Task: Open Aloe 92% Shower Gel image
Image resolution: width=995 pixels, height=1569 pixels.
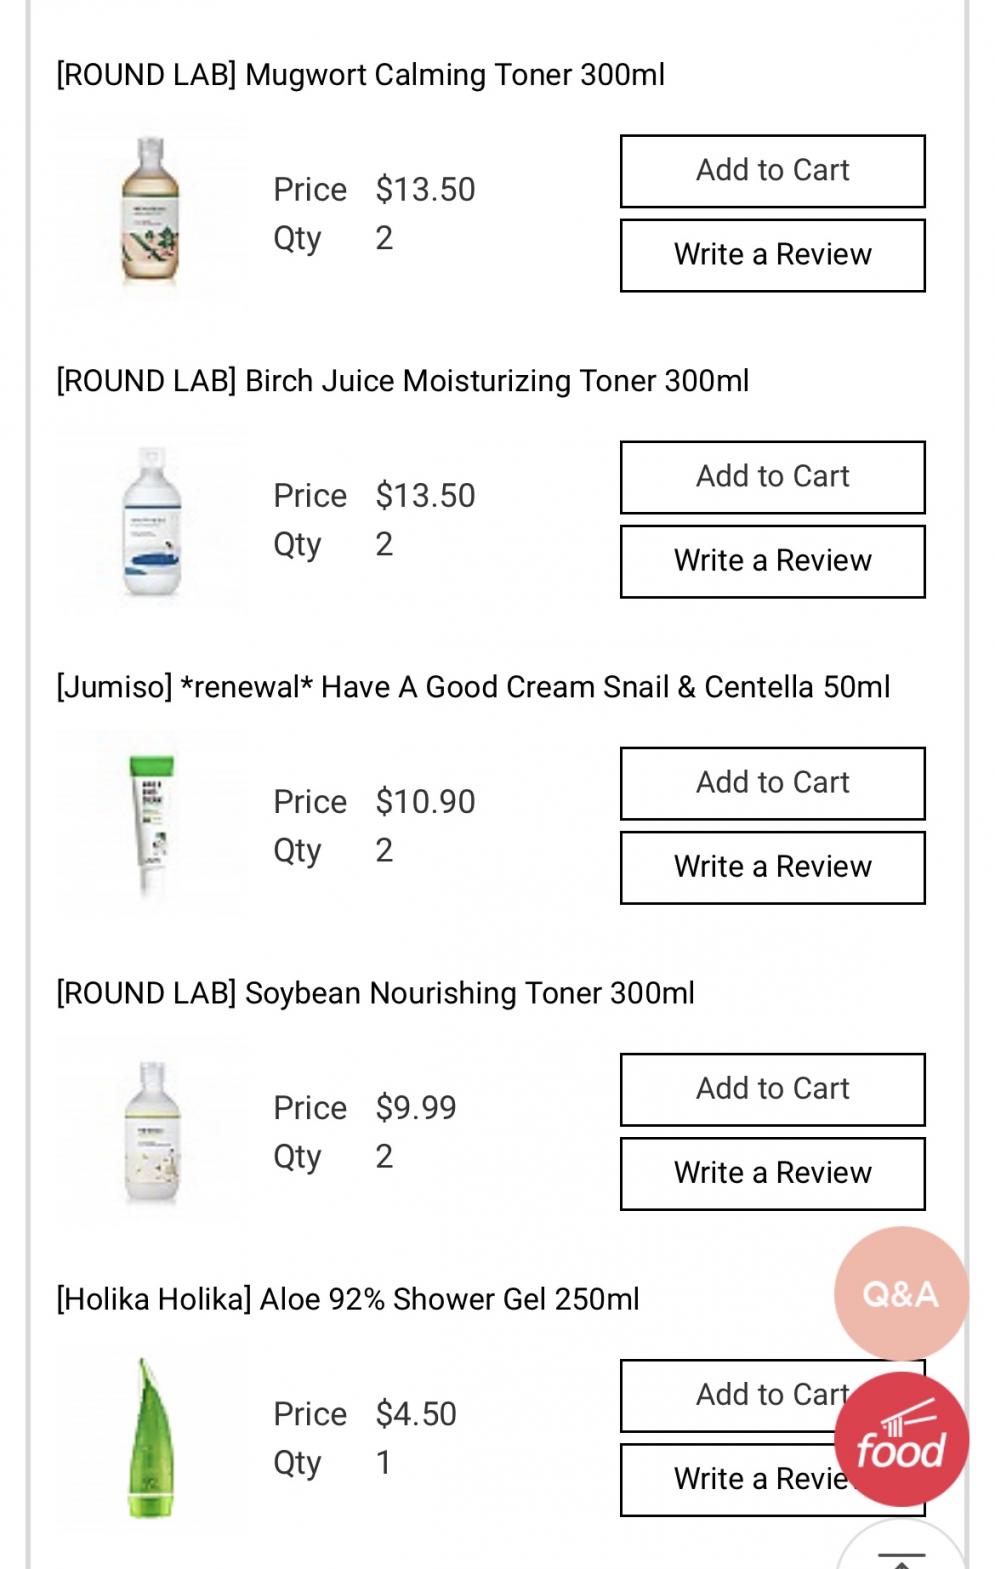Action: tap(151, 1438)
